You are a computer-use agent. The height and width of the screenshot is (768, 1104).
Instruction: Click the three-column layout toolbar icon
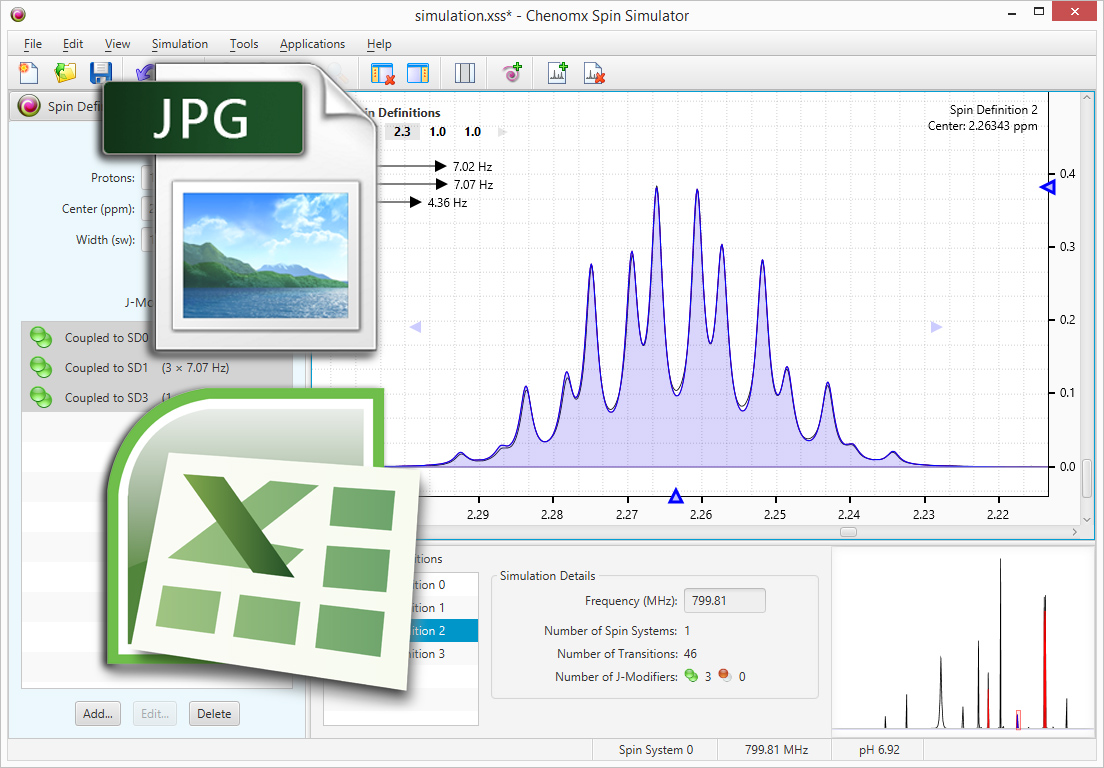(465, 73)
